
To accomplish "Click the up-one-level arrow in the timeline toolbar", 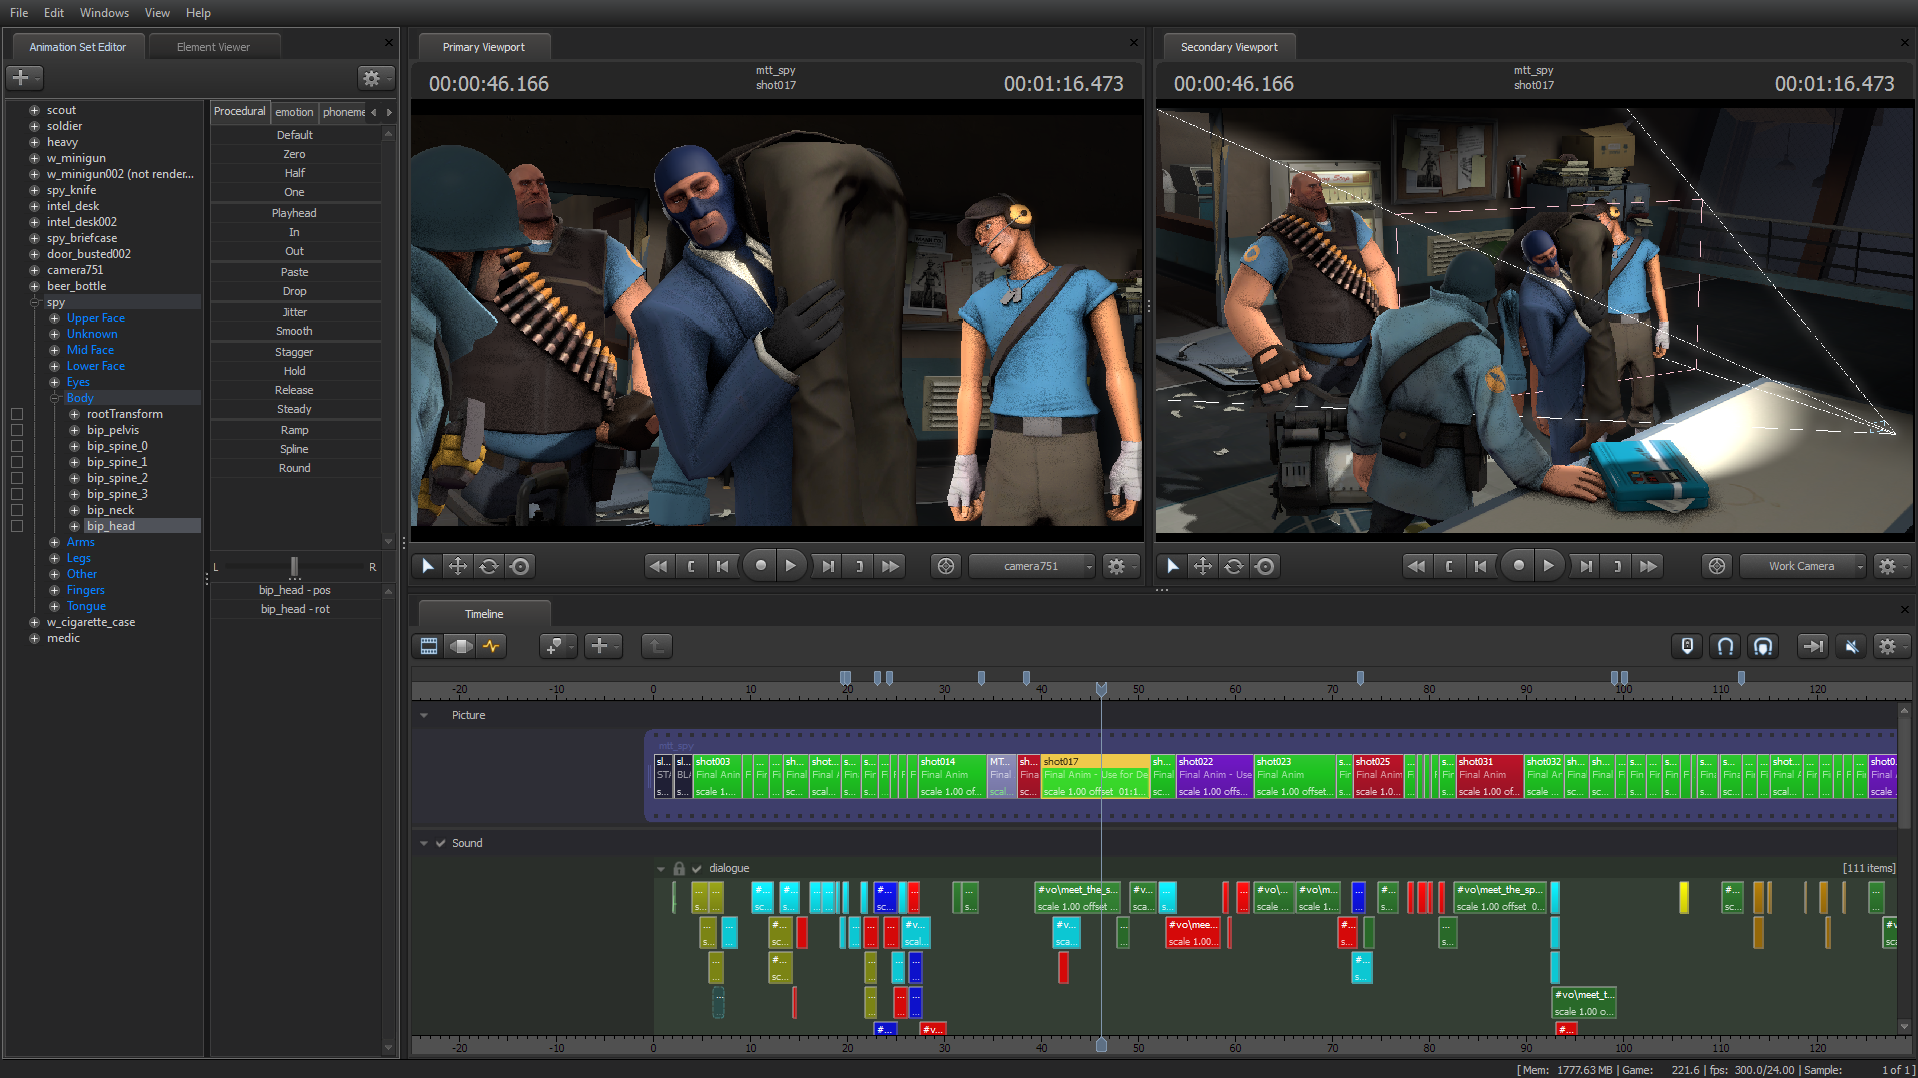I will point(656,645).
